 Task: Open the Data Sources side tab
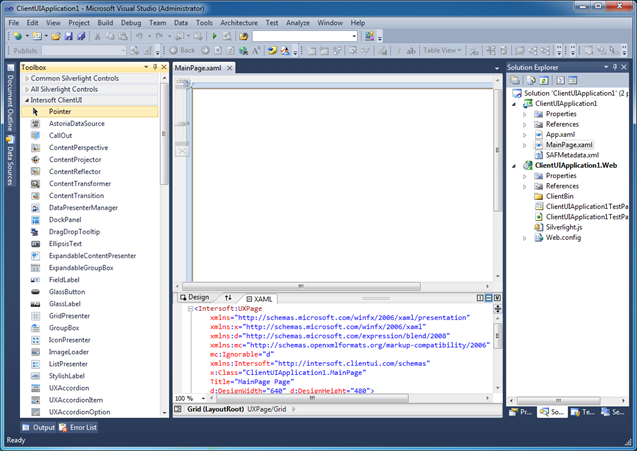coord(11,160)
